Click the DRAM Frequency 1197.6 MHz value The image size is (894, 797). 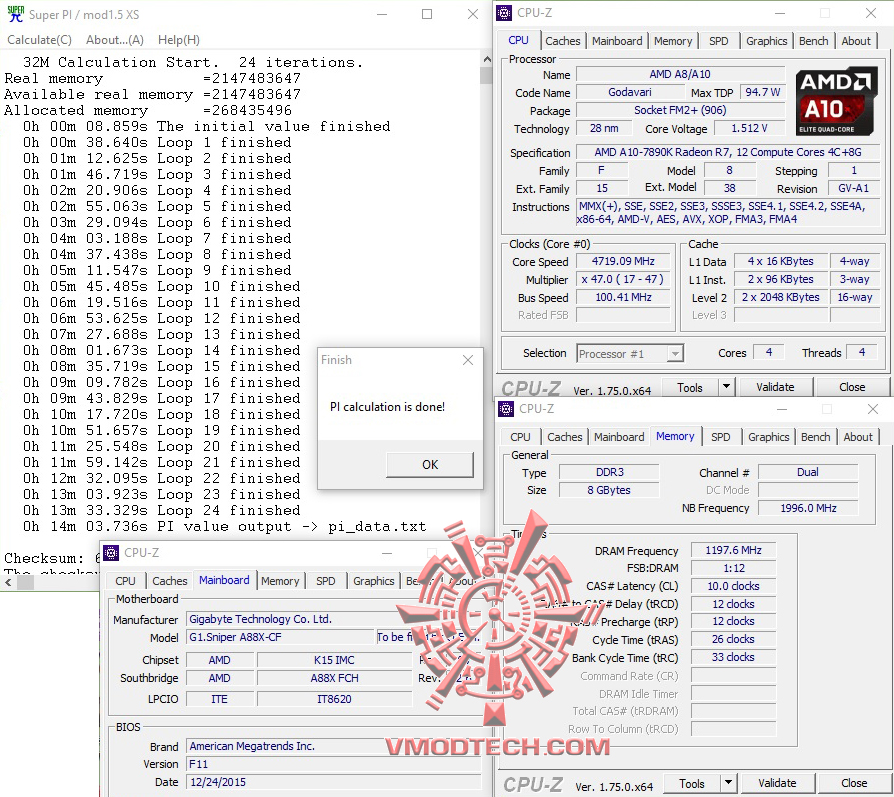tap(733, 550)
